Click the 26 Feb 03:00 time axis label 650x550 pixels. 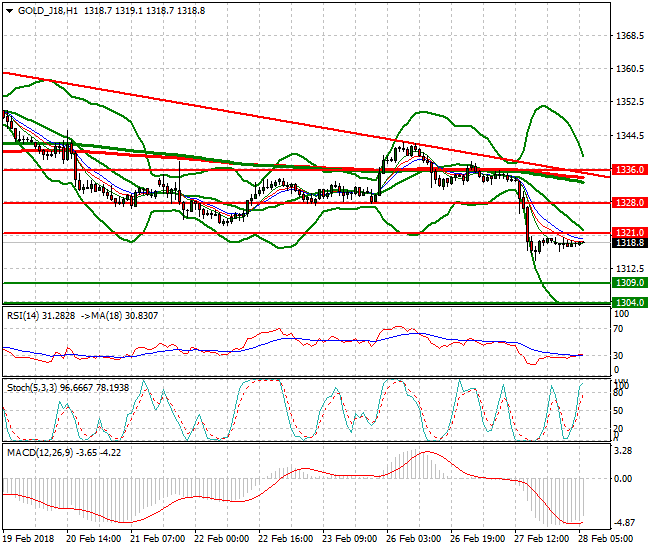point(411,537)
